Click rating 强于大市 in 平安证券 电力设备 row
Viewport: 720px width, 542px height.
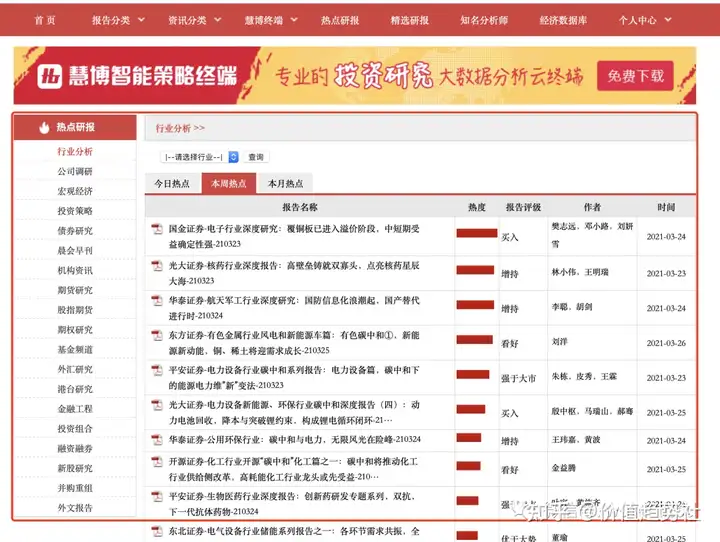(x=518, y=378)
